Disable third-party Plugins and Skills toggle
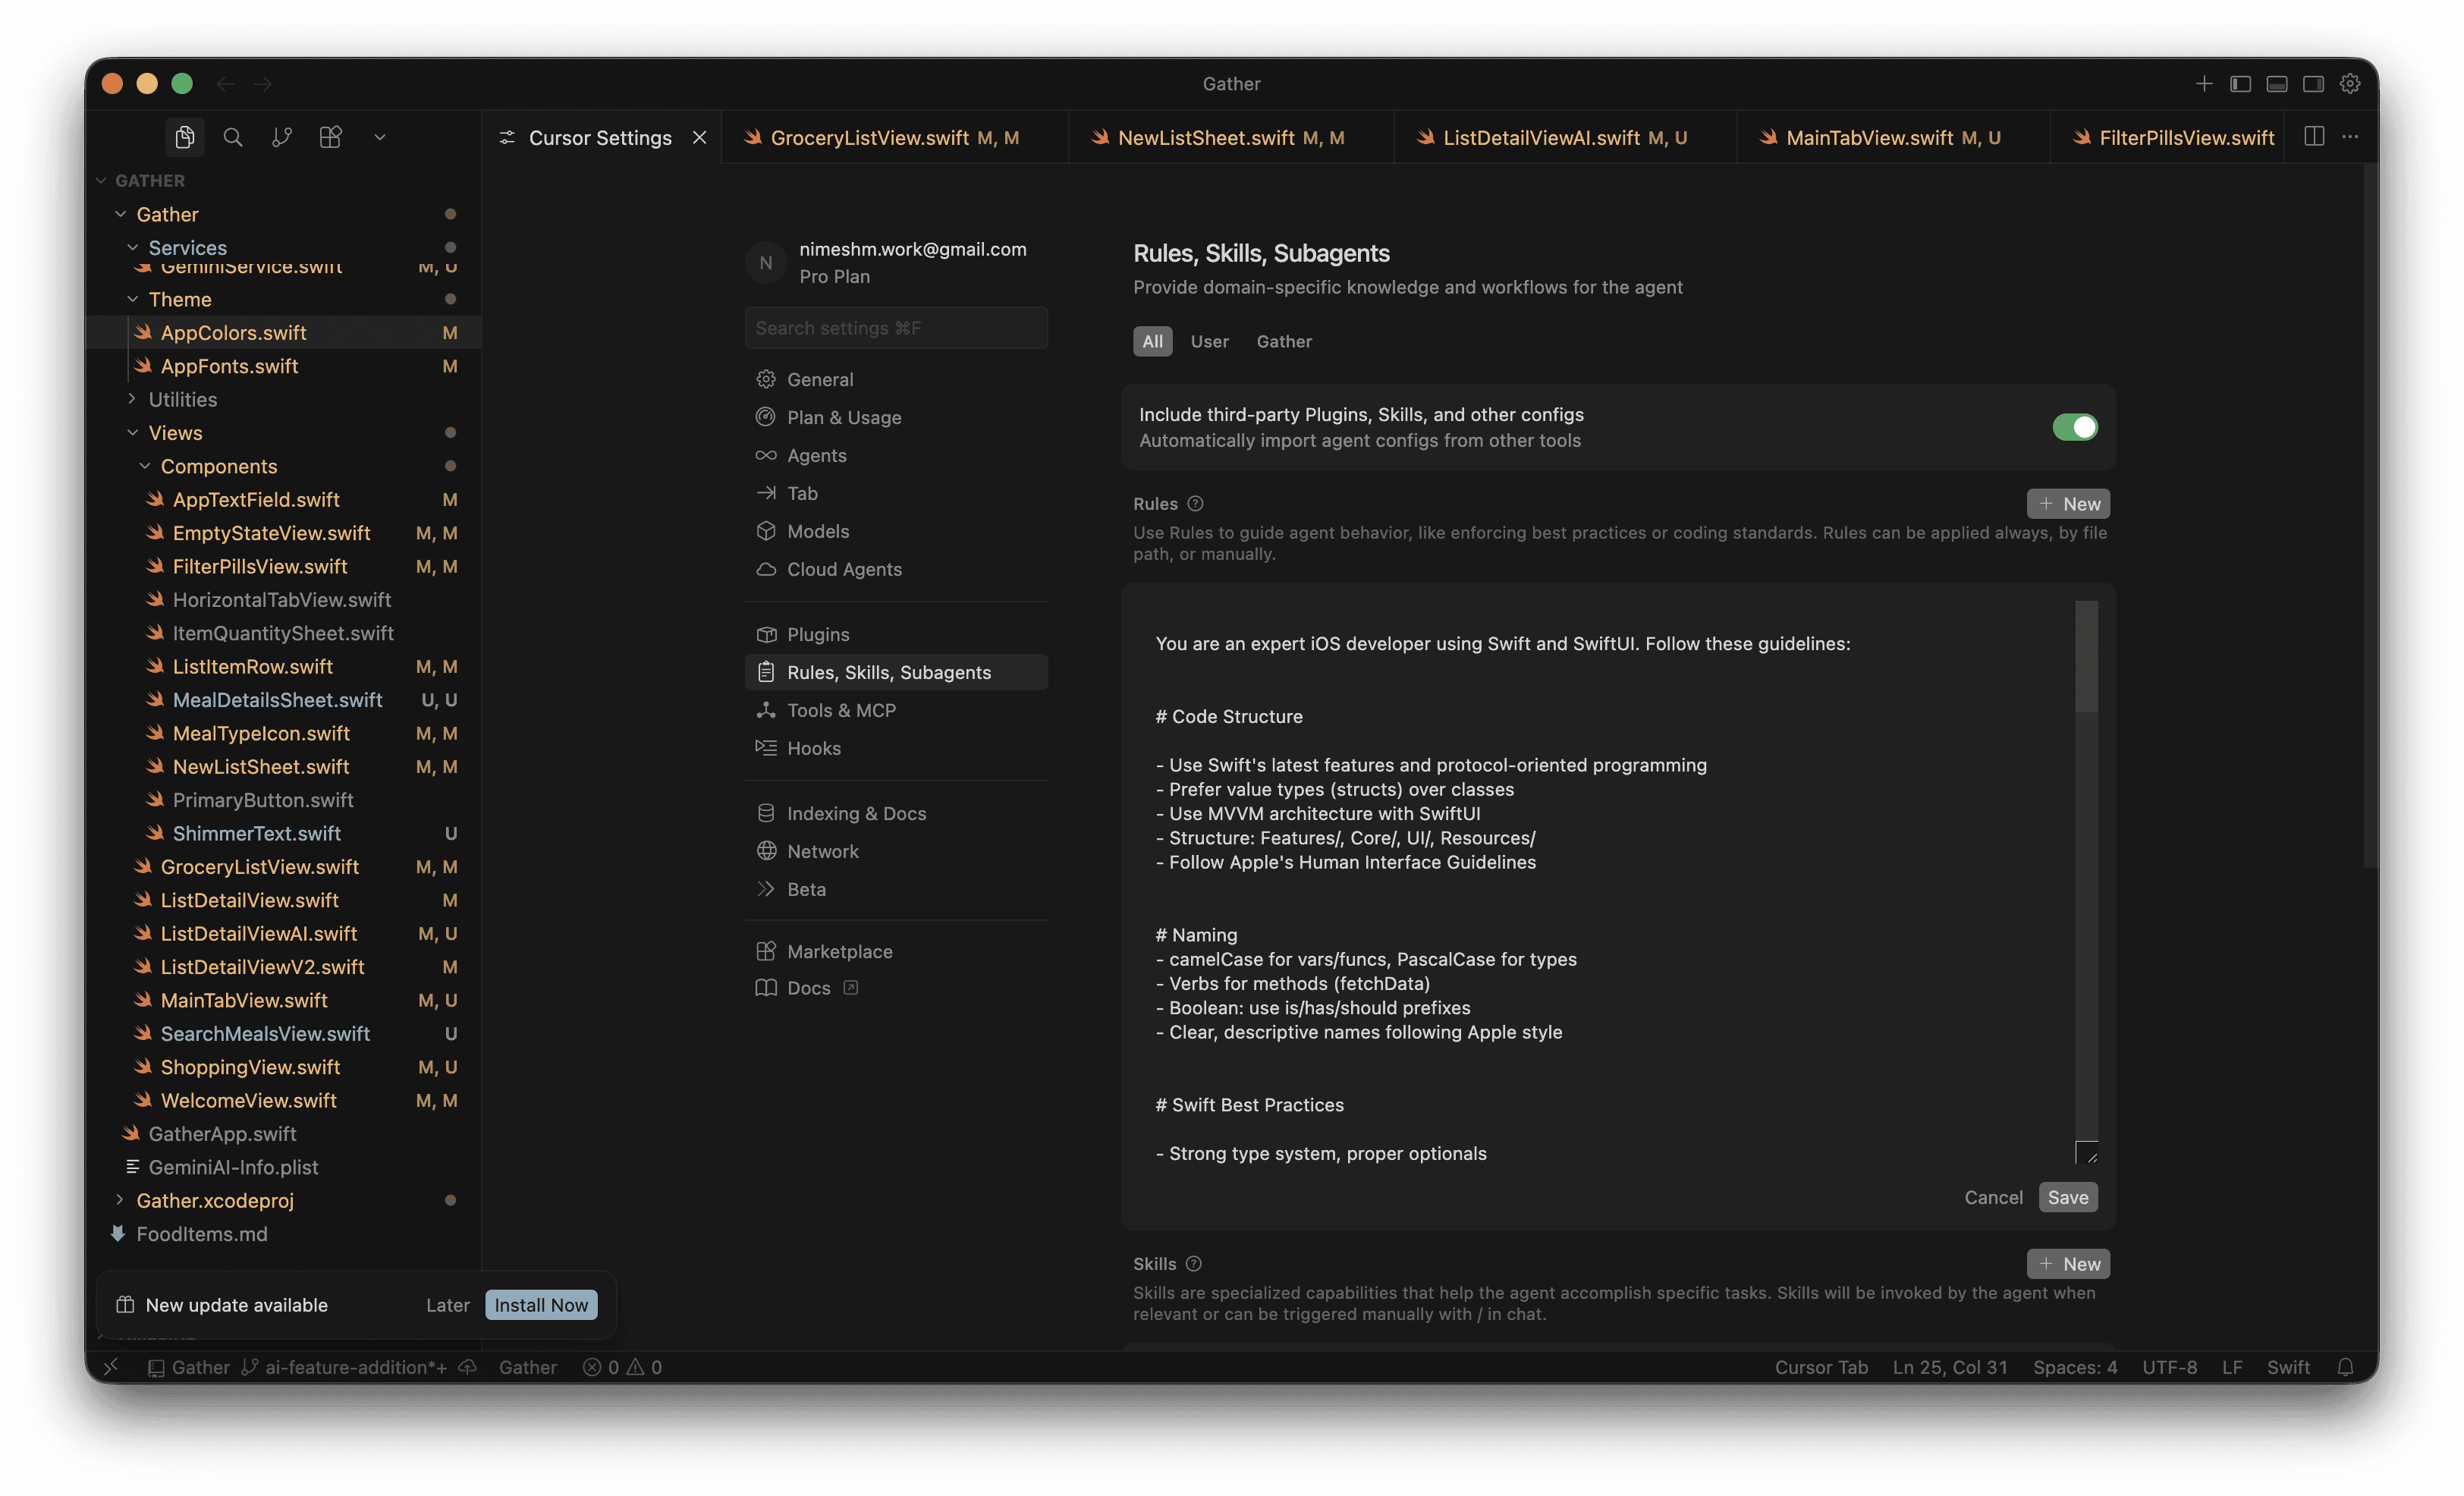Image resolution: width=2464 pixels, height=1496 pixels. 2075,427
